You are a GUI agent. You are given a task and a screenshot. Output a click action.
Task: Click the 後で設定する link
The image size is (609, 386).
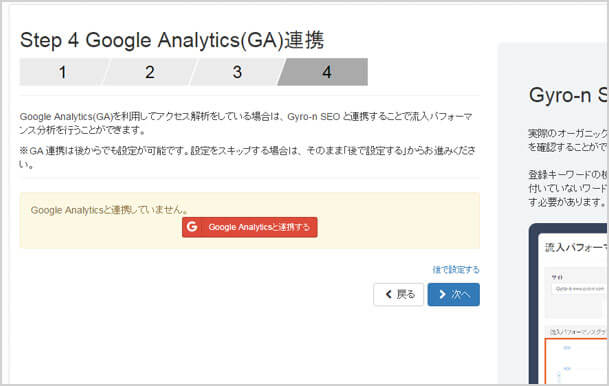[x=456, y=270]
